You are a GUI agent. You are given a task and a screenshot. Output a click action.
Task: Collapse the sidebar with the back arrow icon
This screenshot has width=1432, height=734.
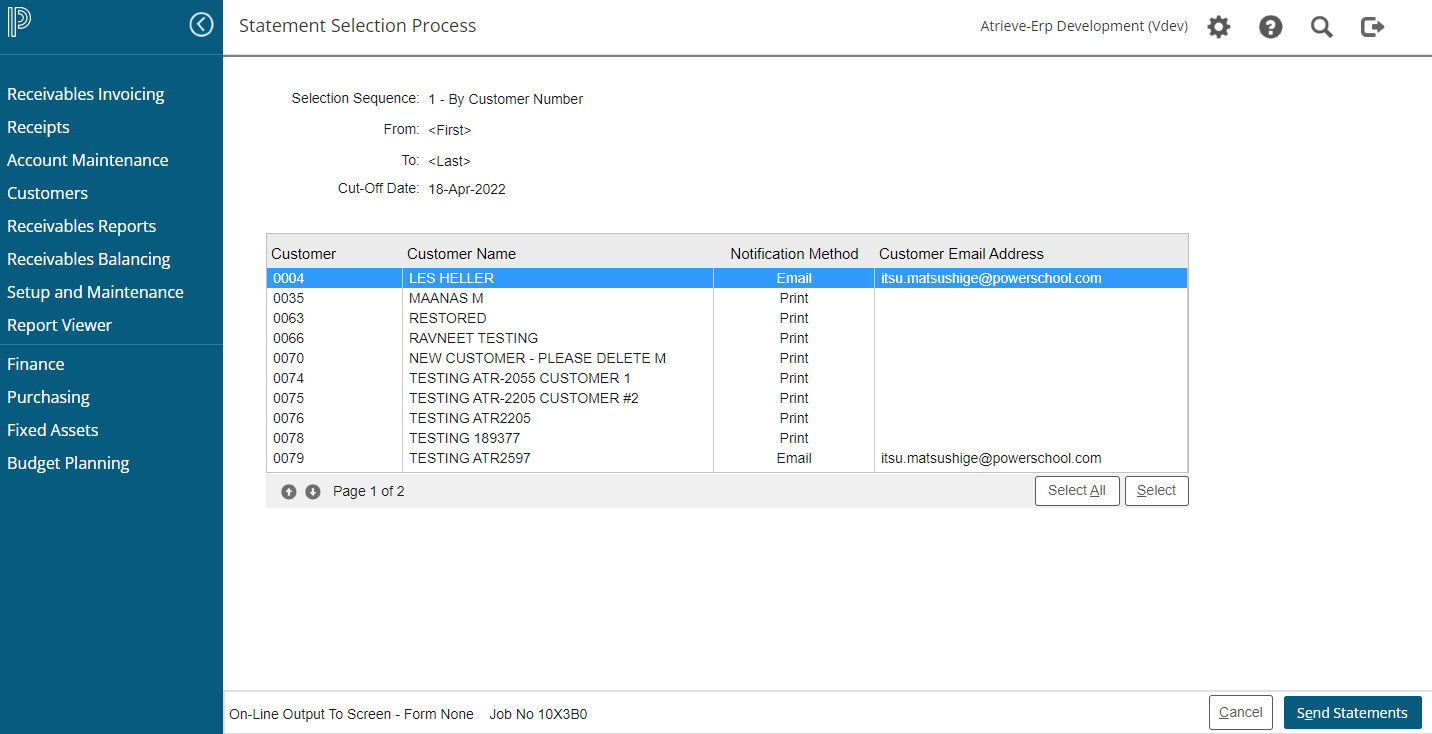tap(201, 25)
